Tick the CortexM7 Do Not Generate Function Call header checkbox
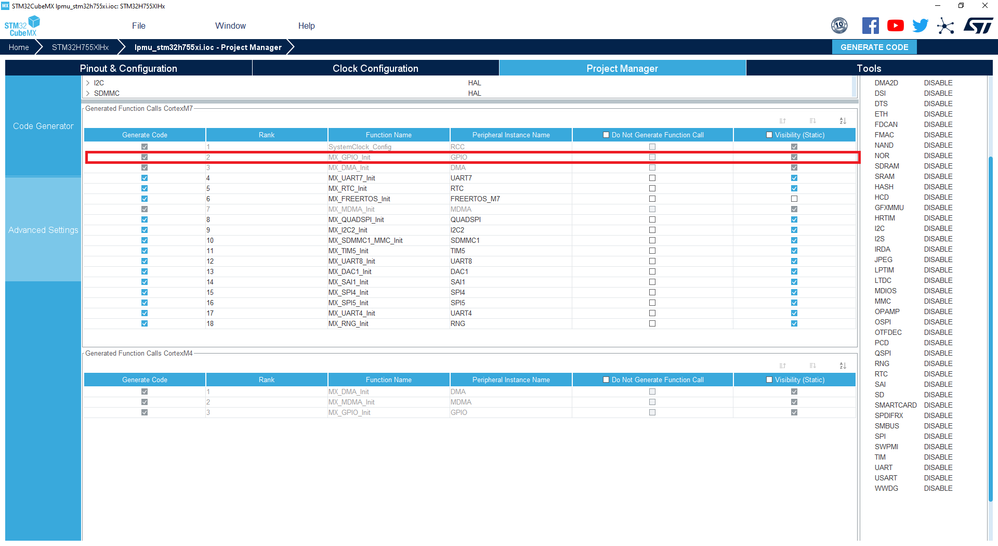 [606, 135]
